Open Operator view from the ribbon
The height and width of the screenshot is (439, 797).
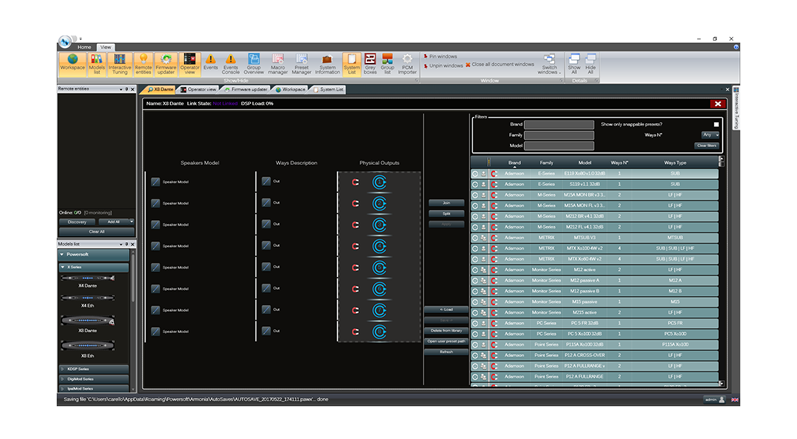click(x=190, y=65)
